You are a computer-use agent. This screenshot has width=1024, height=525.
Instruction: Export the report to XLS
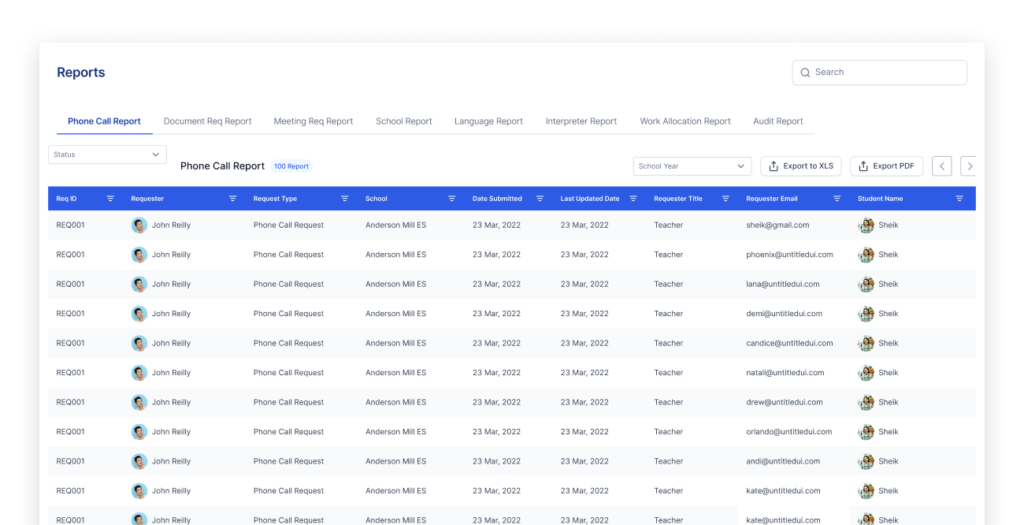[800, 166]
